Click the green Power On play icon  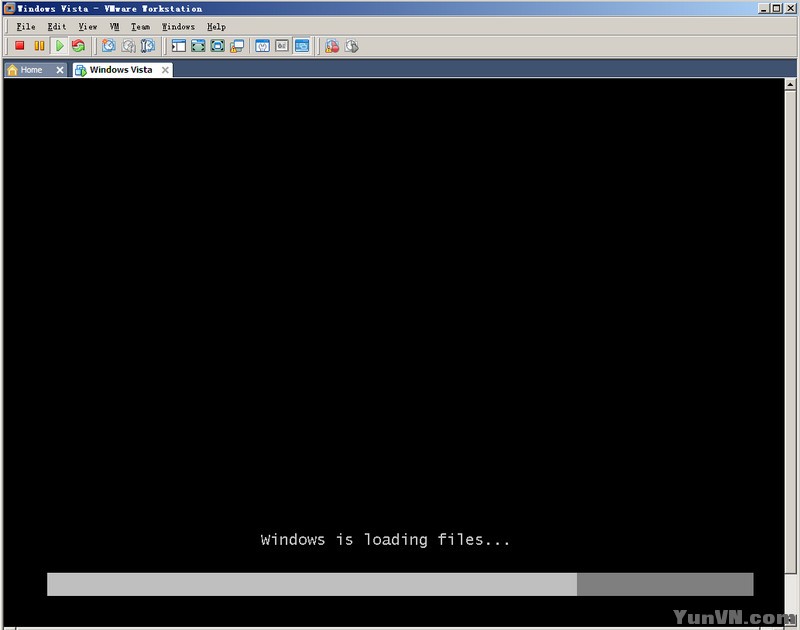[59, 46]
